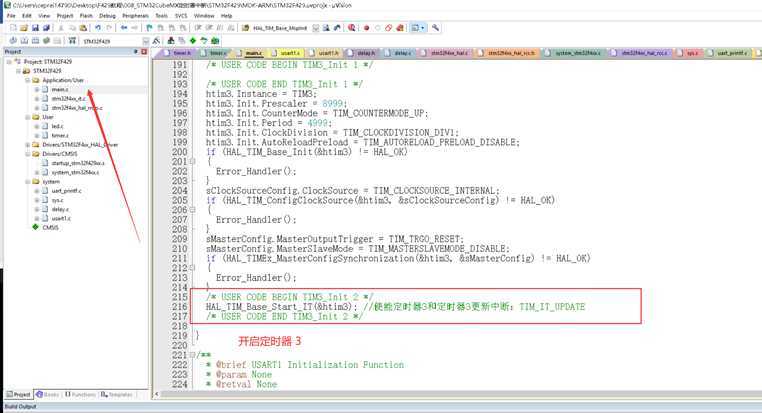Expand the main.c node in project tree
This screenshot has width=762, height=413.
pos(36,89)
